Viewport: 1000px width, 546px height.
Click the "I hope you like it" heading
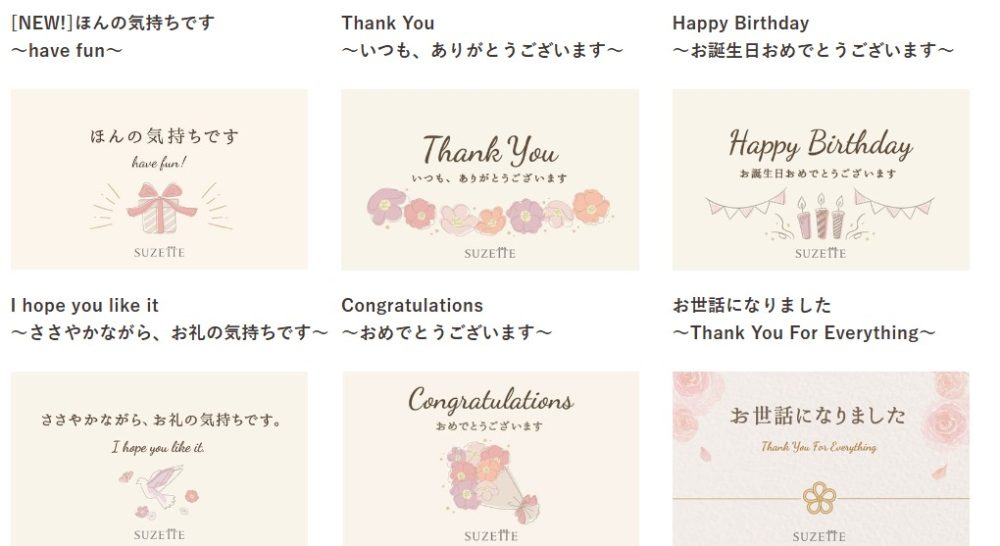(x=84, y=305)
